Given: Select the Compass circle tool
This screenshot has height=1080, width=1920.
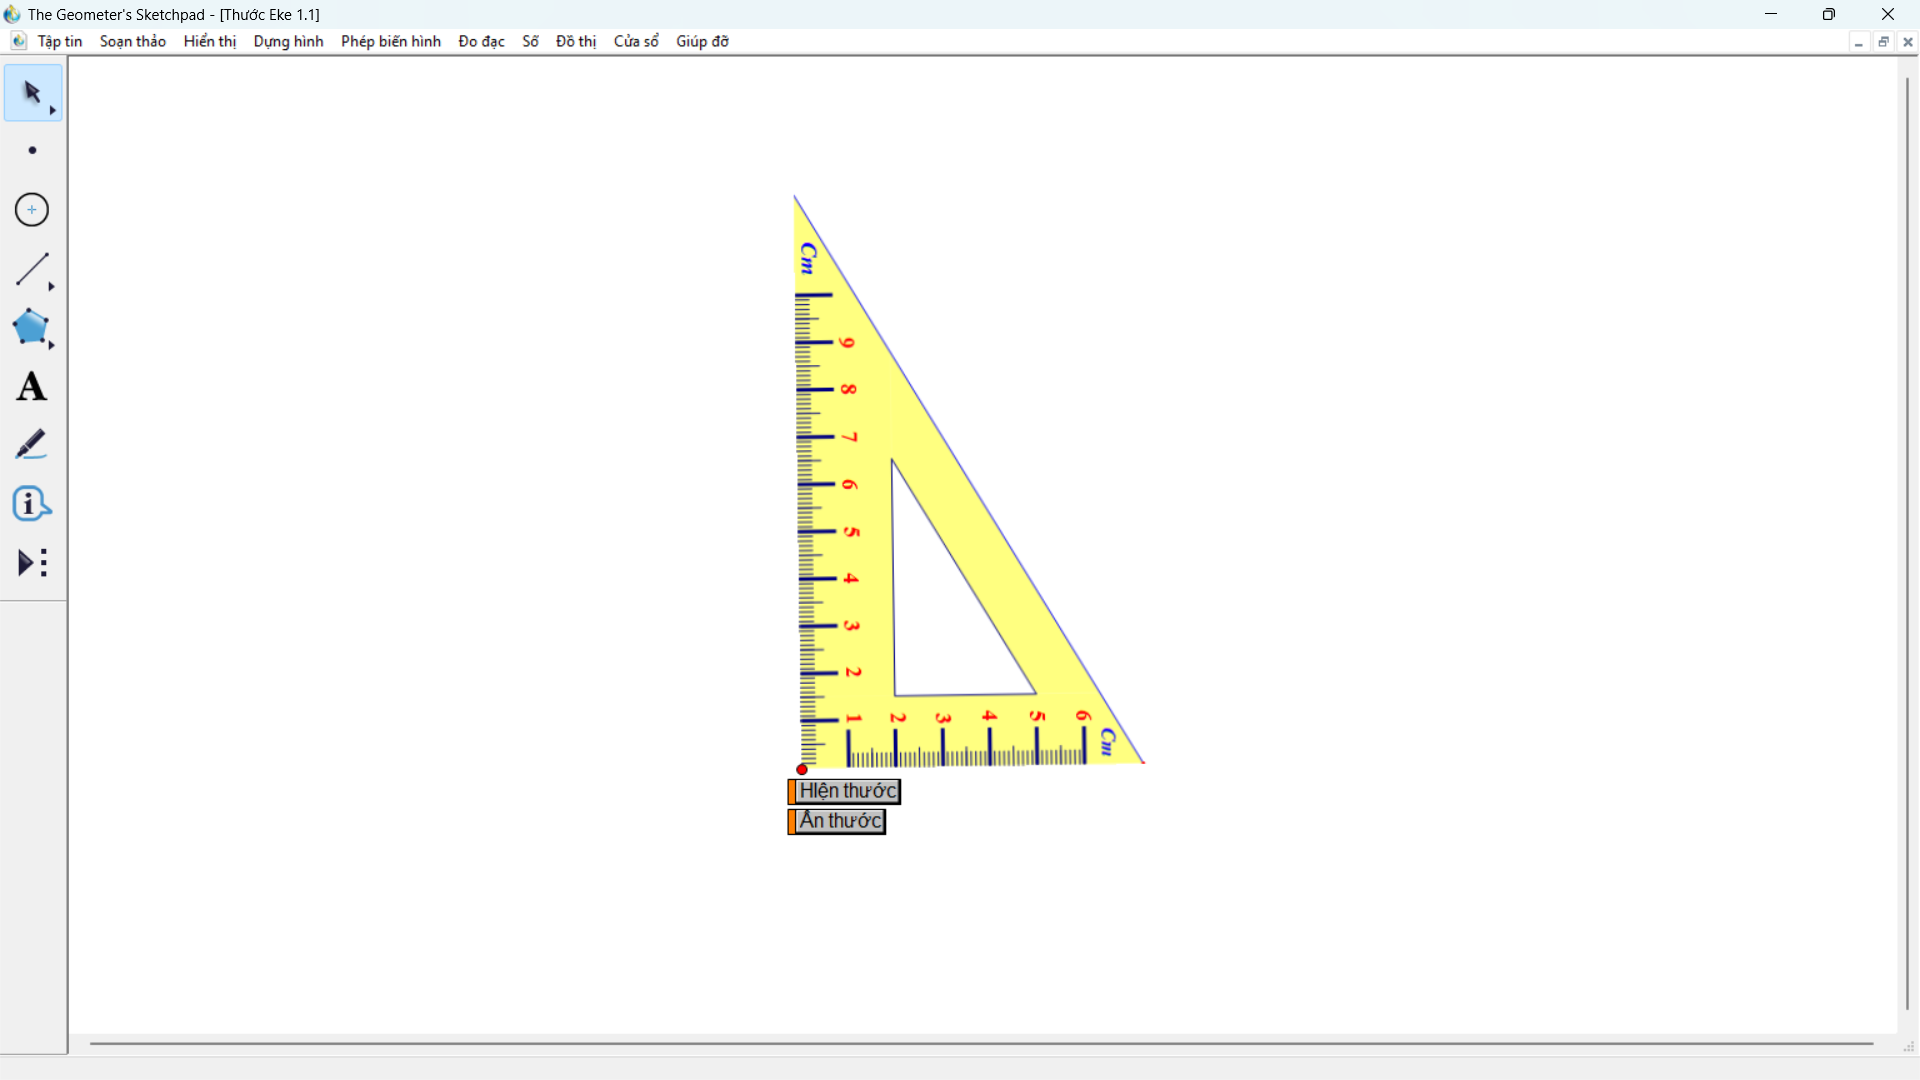Looking at the screenshot, I should [x=32, y=210].
